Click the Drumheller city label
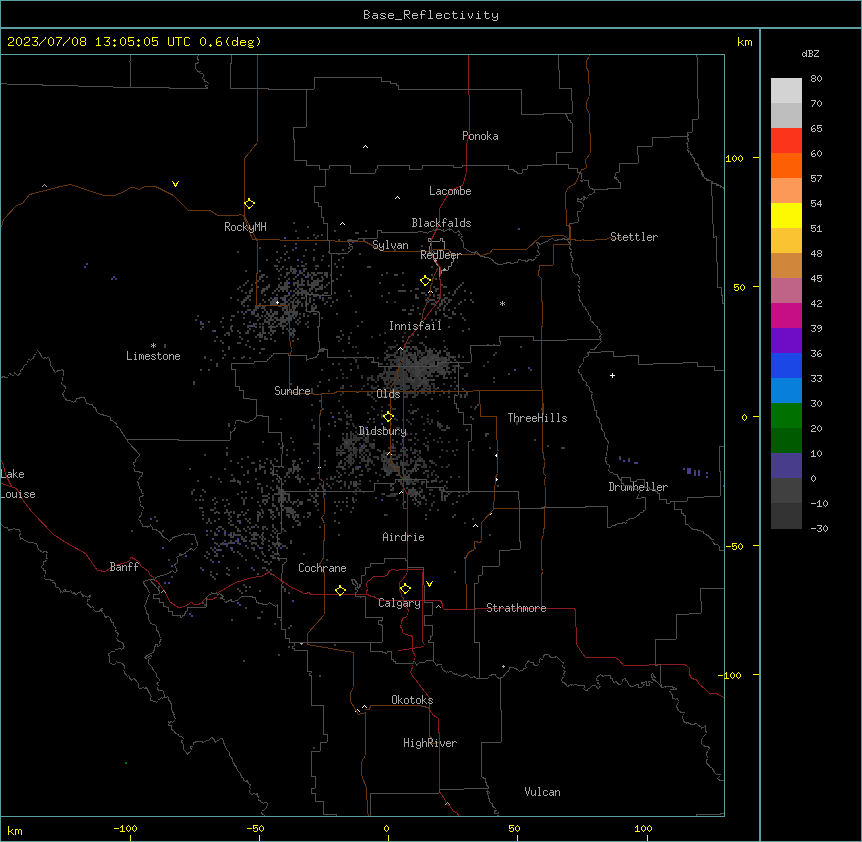 pyautogui.click(x=638, y=487)
